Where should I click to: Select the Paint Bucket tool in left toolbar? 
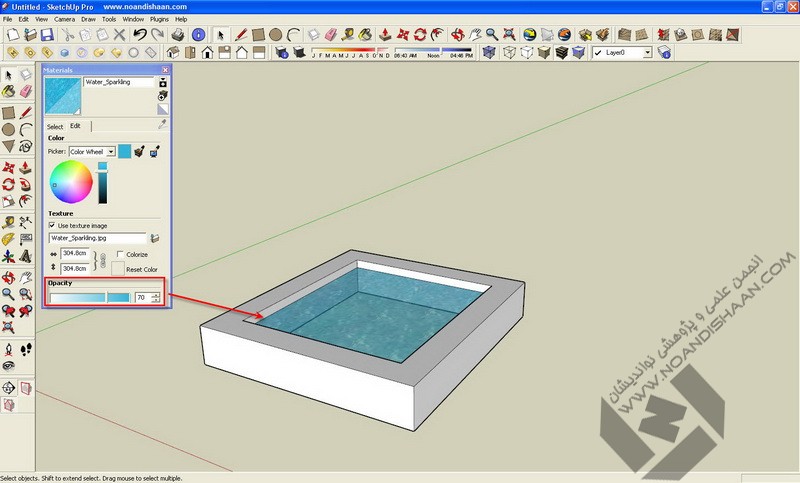[x=9, y=92]
